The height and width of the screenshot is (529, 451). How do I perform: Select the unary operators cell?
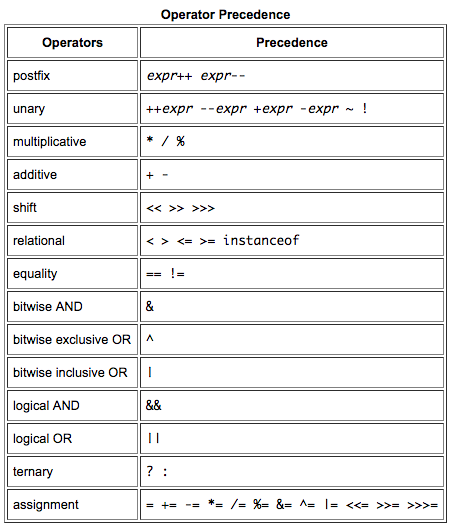point(292,109)
